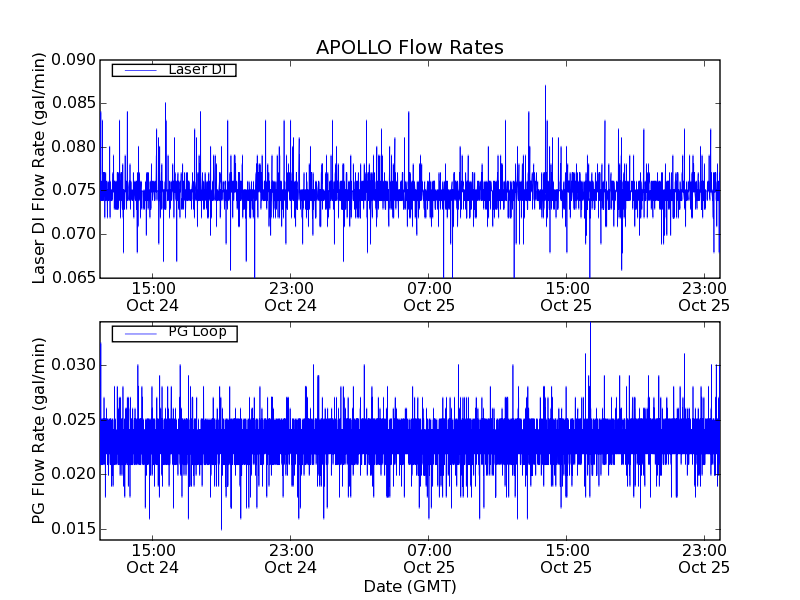The width and height of the screenshot is (800, 600).
Task: Click 23:00 Oct 25 tick label under lower chart
Action: pyautogui.click(x=703, y=558)
